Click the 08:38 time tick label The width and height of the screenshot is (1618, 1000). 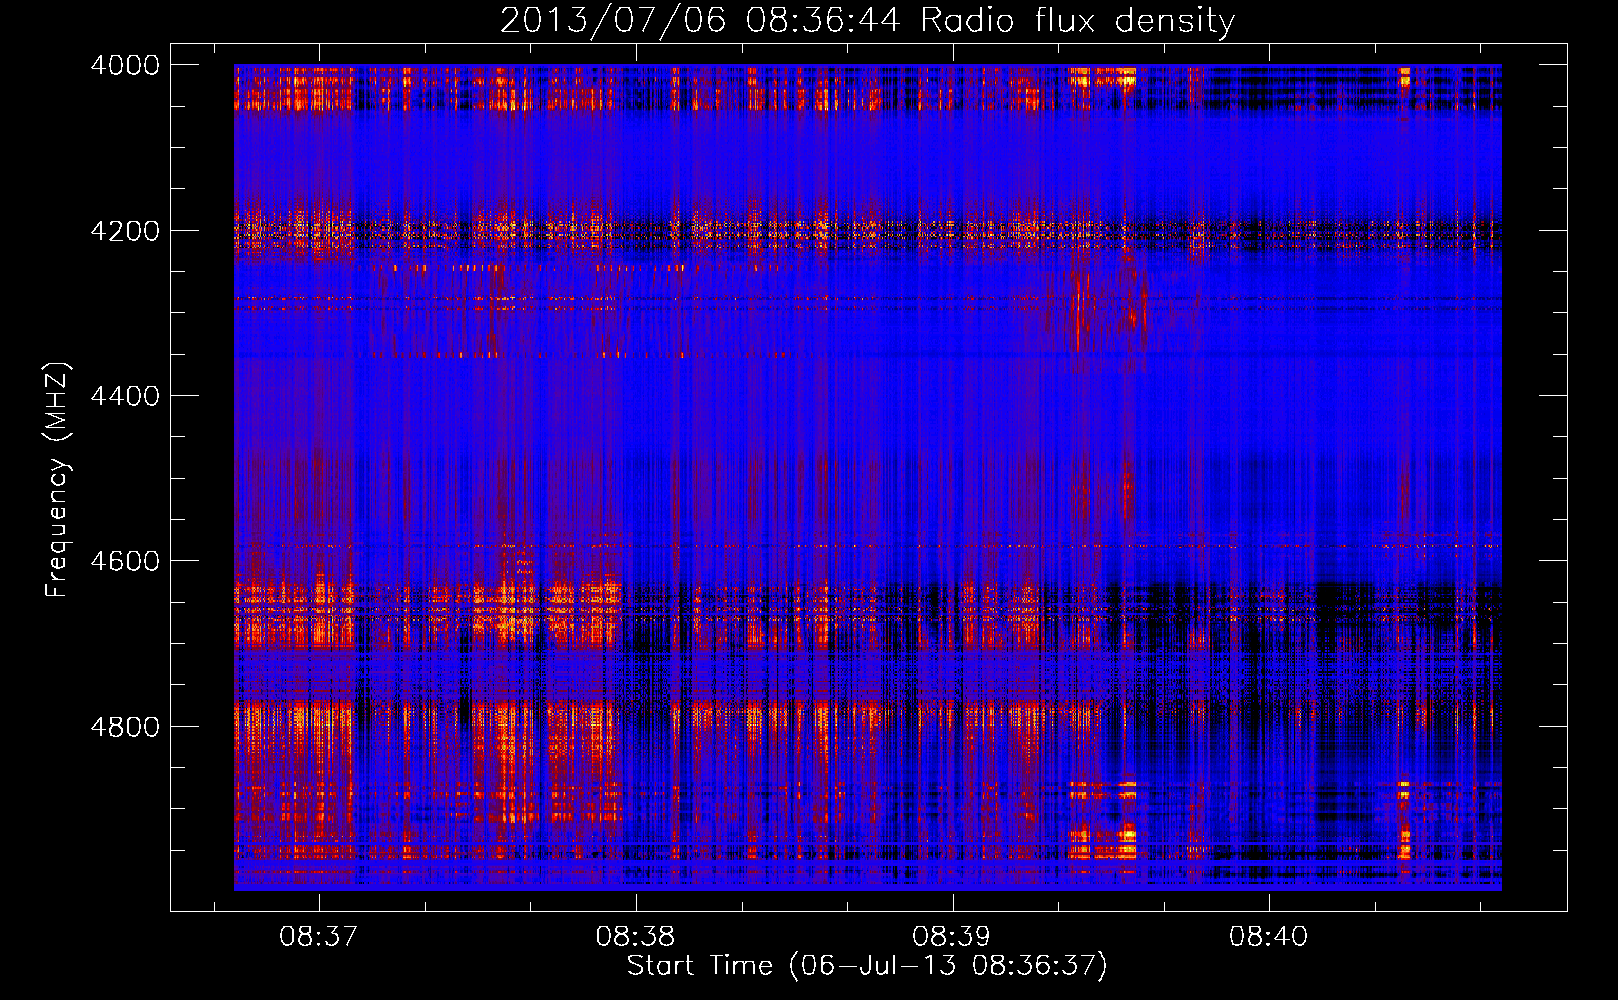pos(636,937)
